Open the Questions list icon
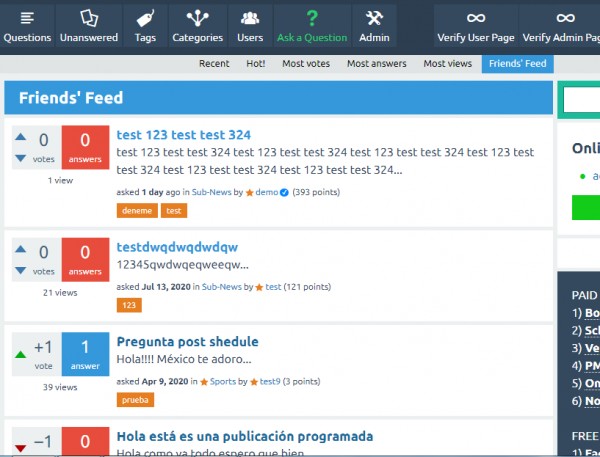The image size is (600, 457). [x=27, y=18]
